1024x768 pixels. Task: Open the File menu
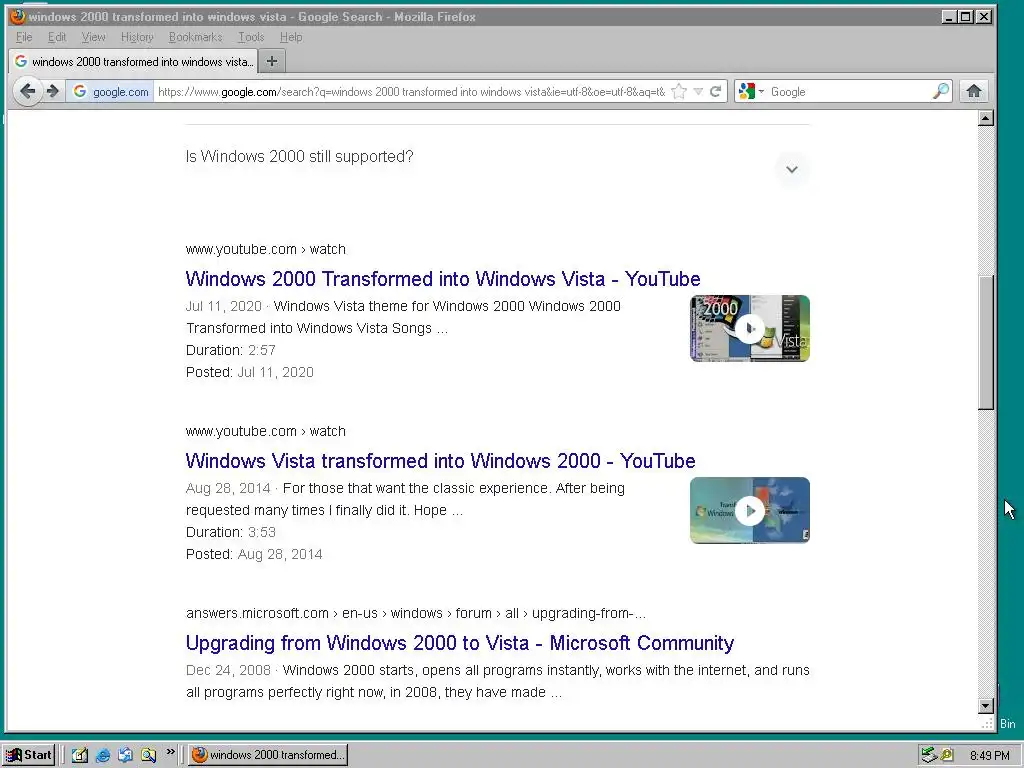(24, 37)
